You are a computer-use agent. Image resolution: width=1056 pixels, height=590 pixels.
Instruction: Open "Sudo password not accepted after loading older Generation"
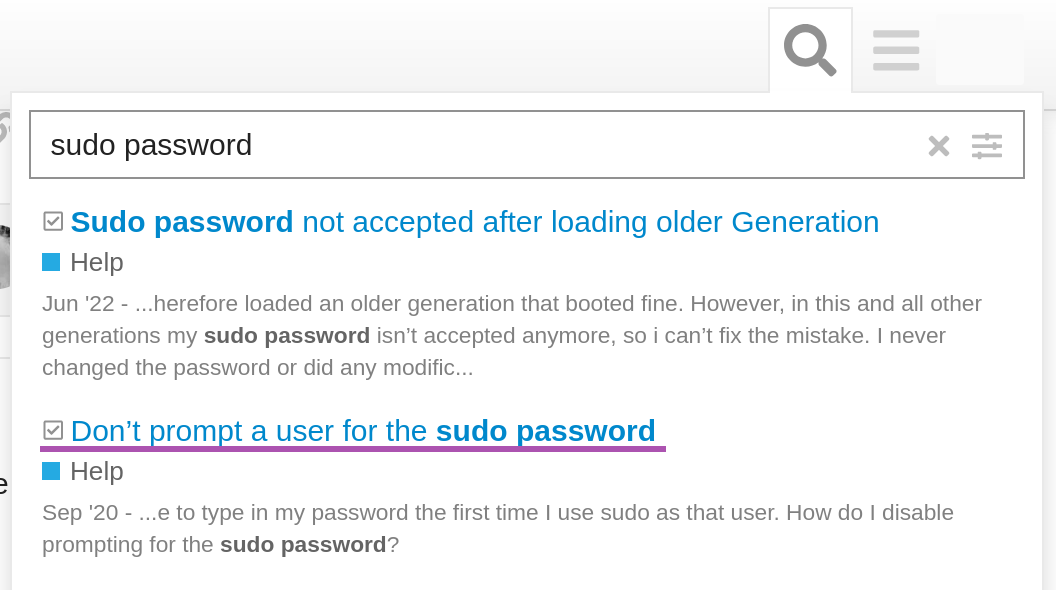(475, 221)
